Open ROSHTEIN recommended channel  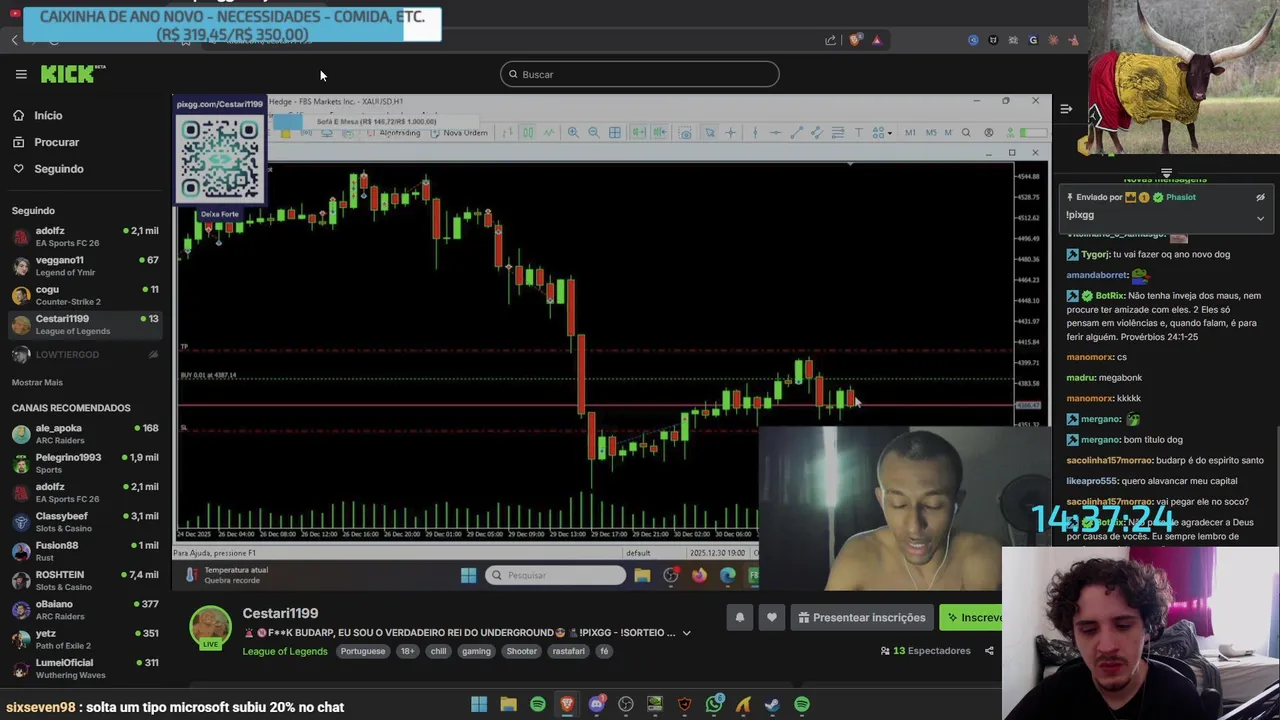pyautogui.click(x=85, y=580)
